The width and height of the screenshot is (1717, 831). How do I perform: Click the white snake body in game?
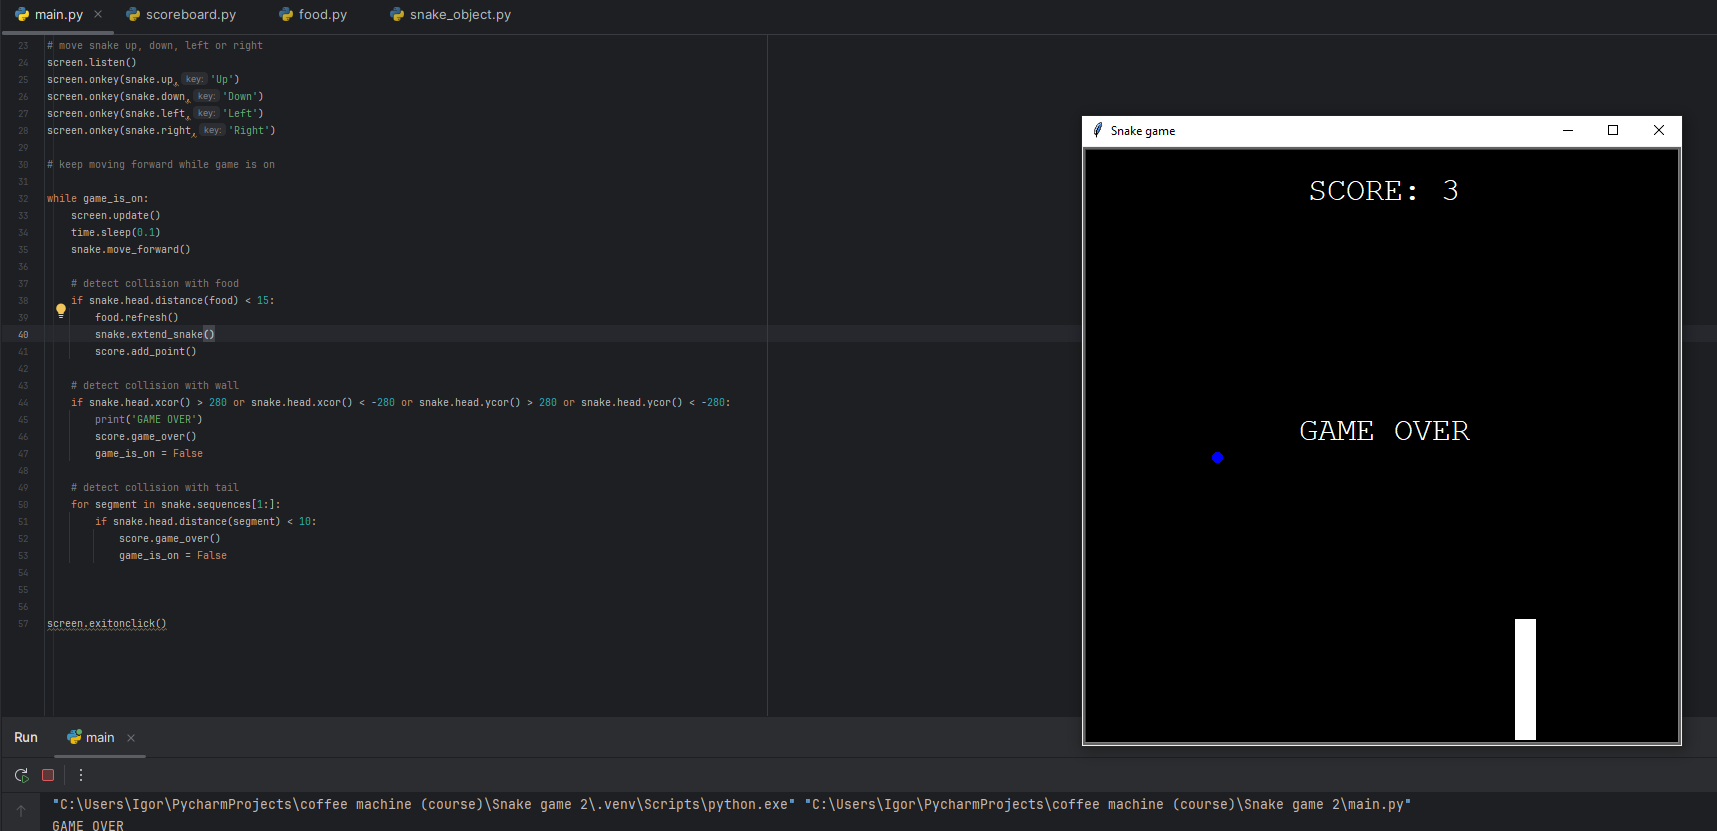[1525, 679]
